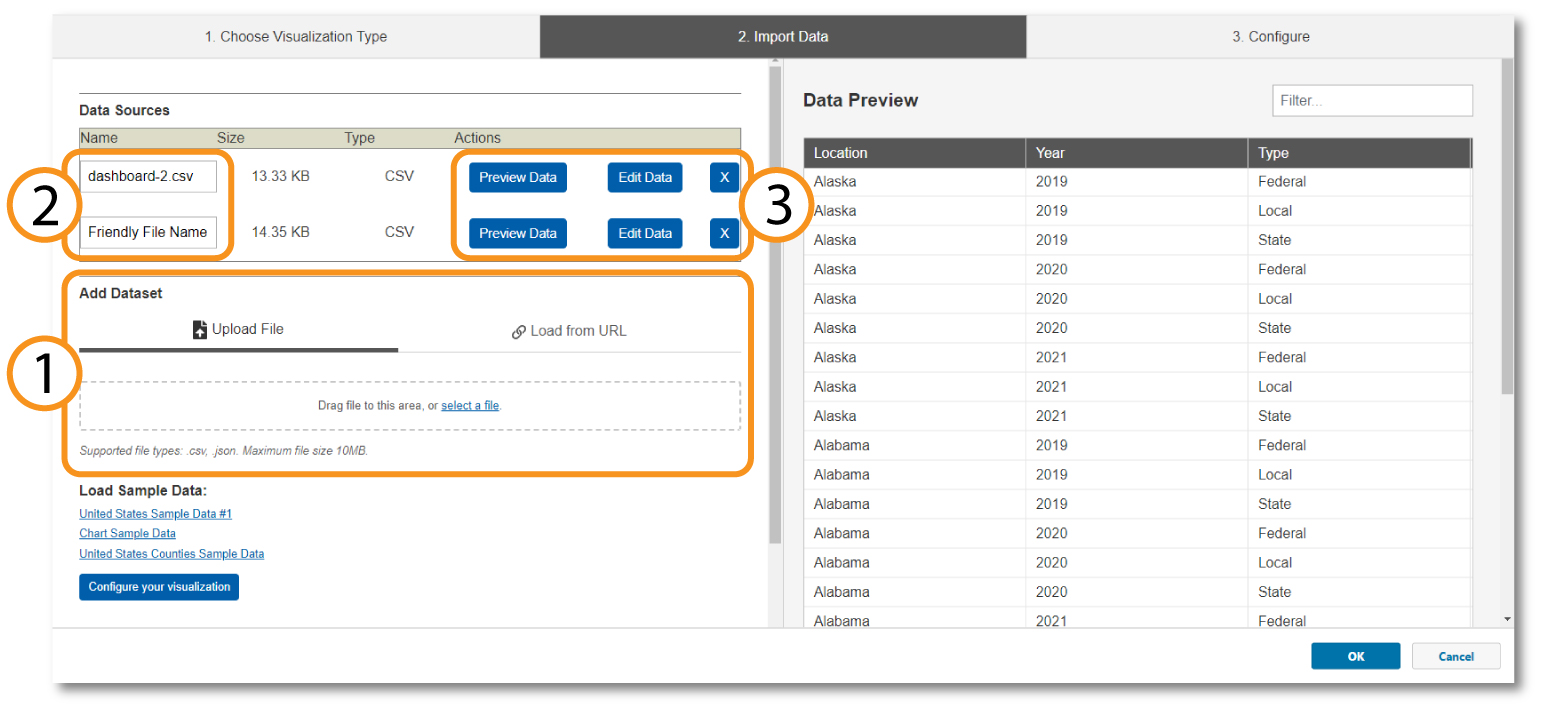Click the Load from URL link icon

pyautogui.click(x=519, y=330)
